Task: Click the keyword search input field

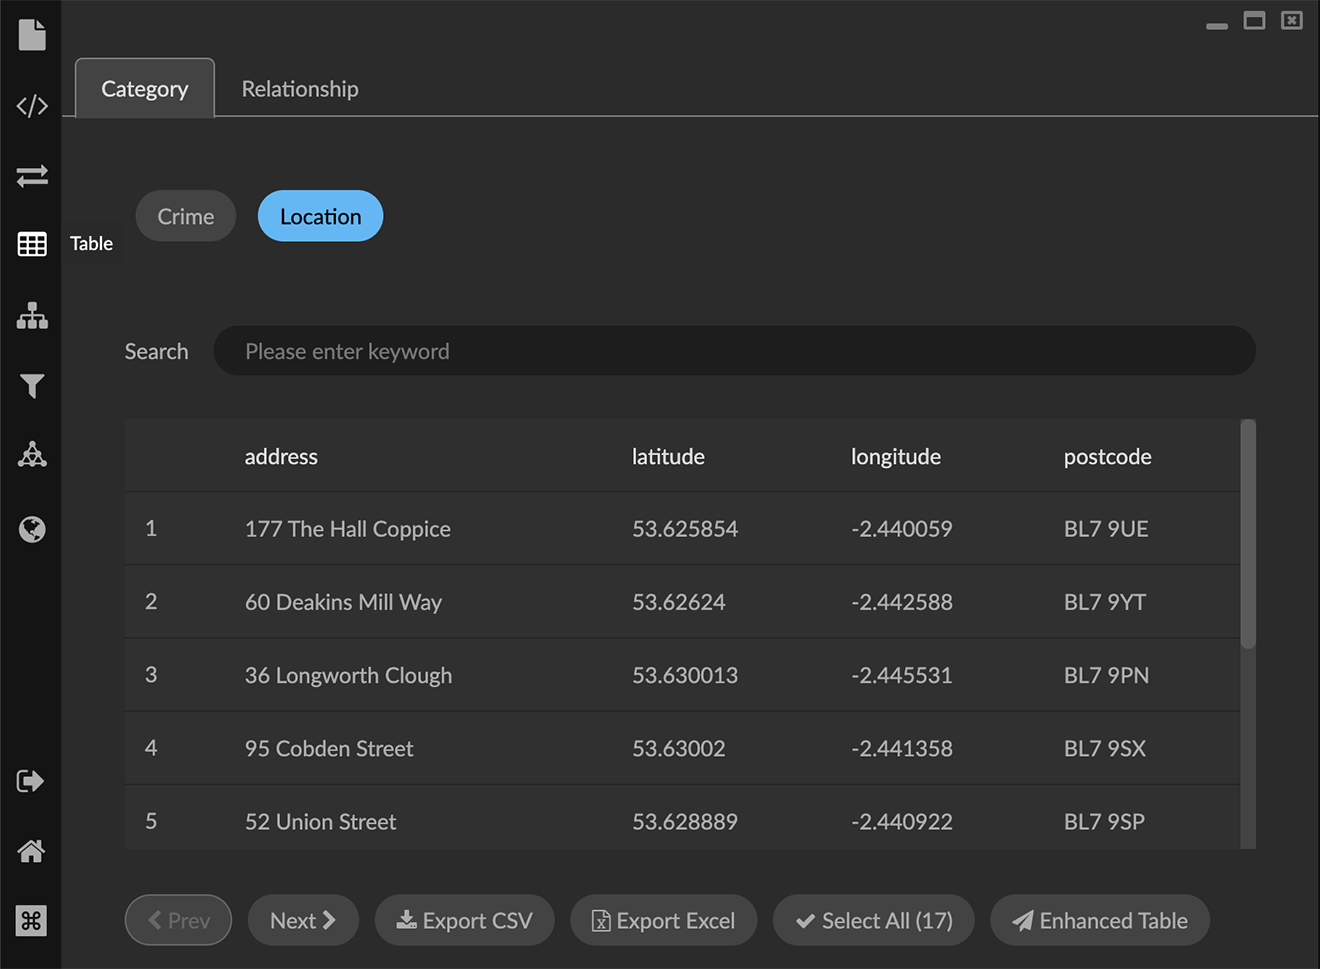Action: tap(734, 352)
